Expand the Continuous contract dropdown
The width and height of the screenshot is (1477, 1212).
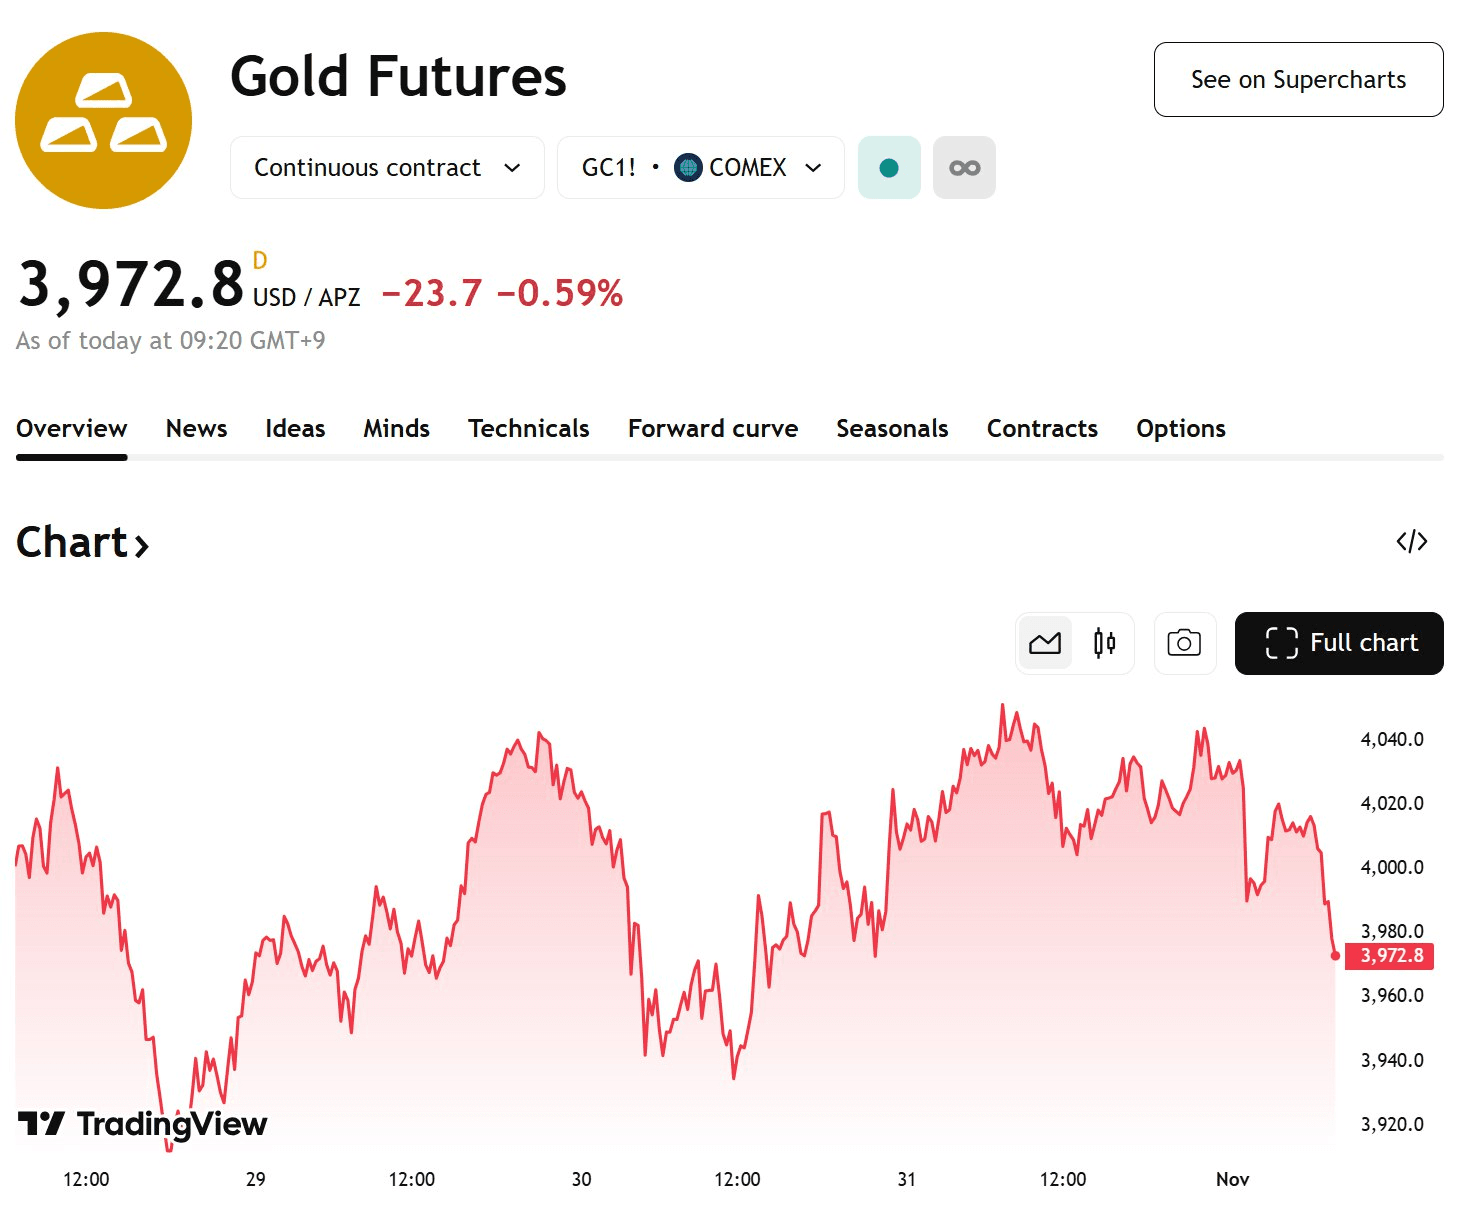pyautogui.click(x=387, y=168)
